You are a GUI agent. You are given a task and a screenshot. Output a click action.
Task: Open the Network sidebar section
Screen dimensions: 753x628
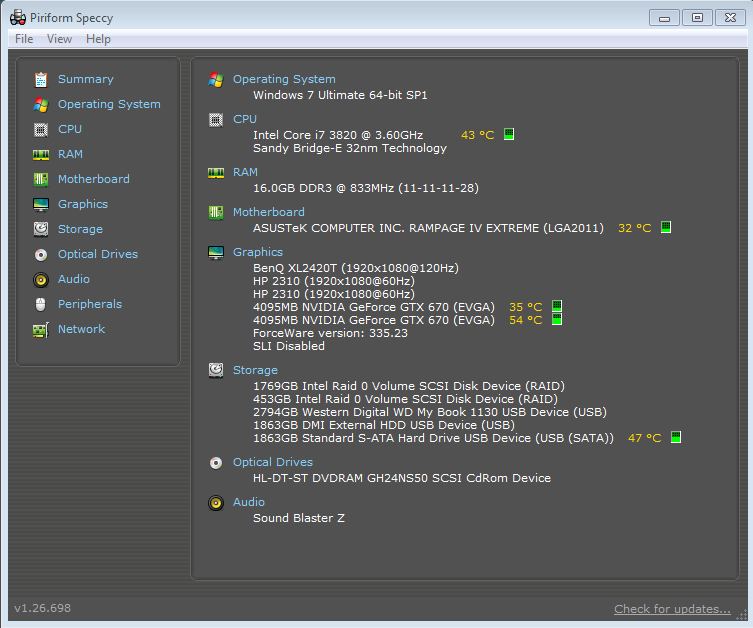(x=82, y=329)
